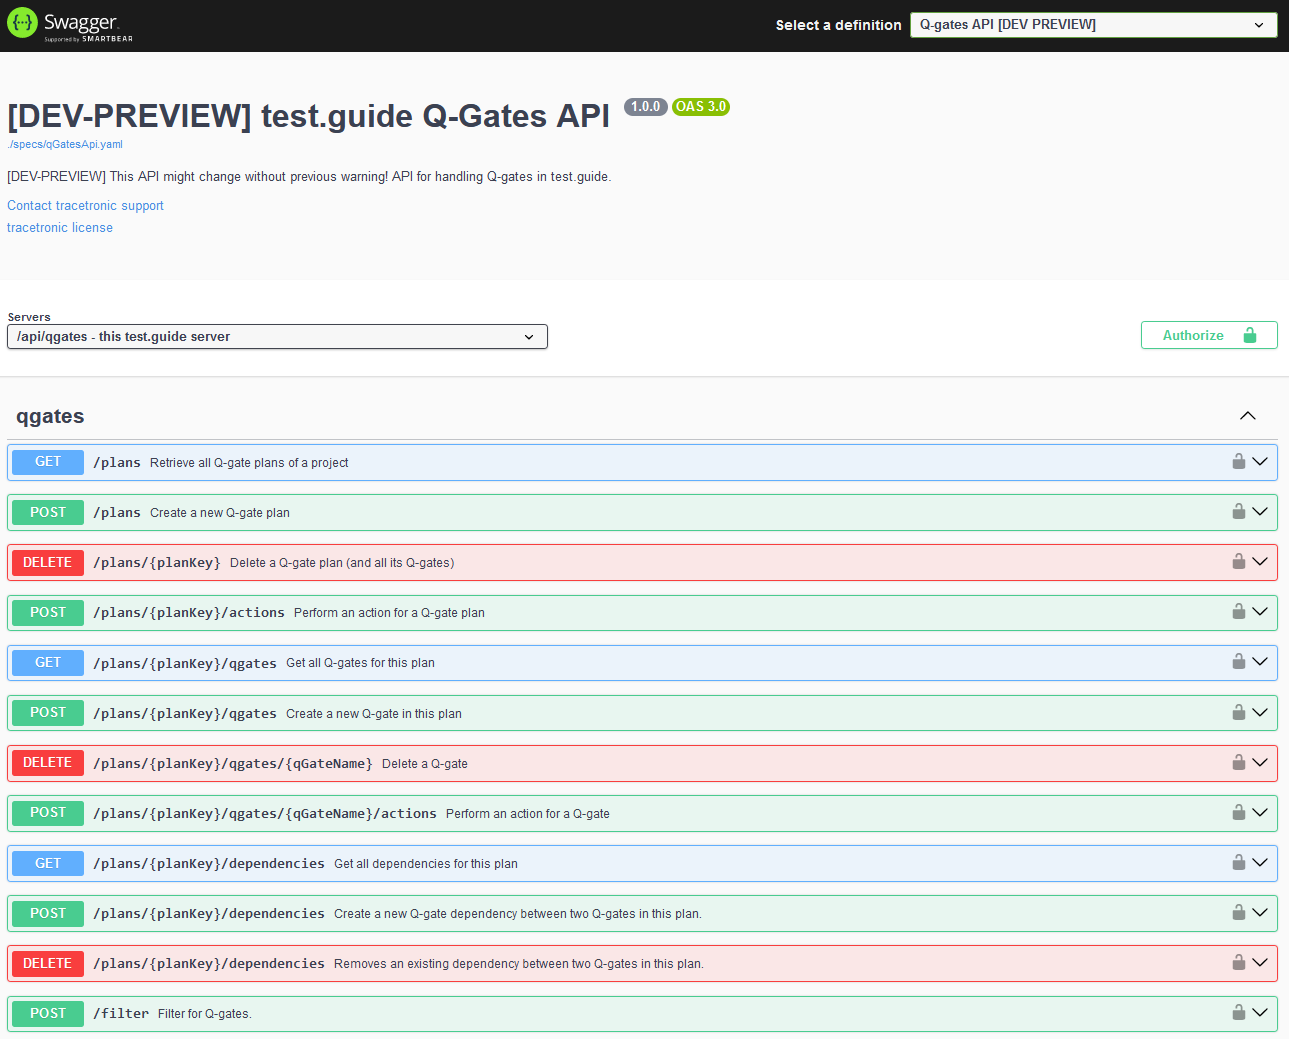This screenshot has width=1289, height=1039.
Task: Click lock icon on GET /plans/{planKey}/qgates row
Action: [x=1238, y=662]
